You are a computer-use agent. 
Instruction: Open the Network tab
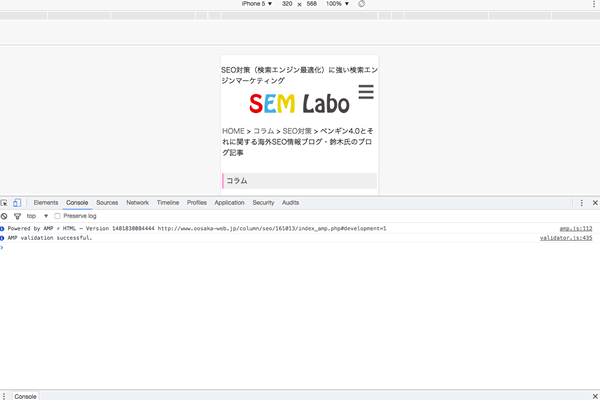[x=137, y=203]
